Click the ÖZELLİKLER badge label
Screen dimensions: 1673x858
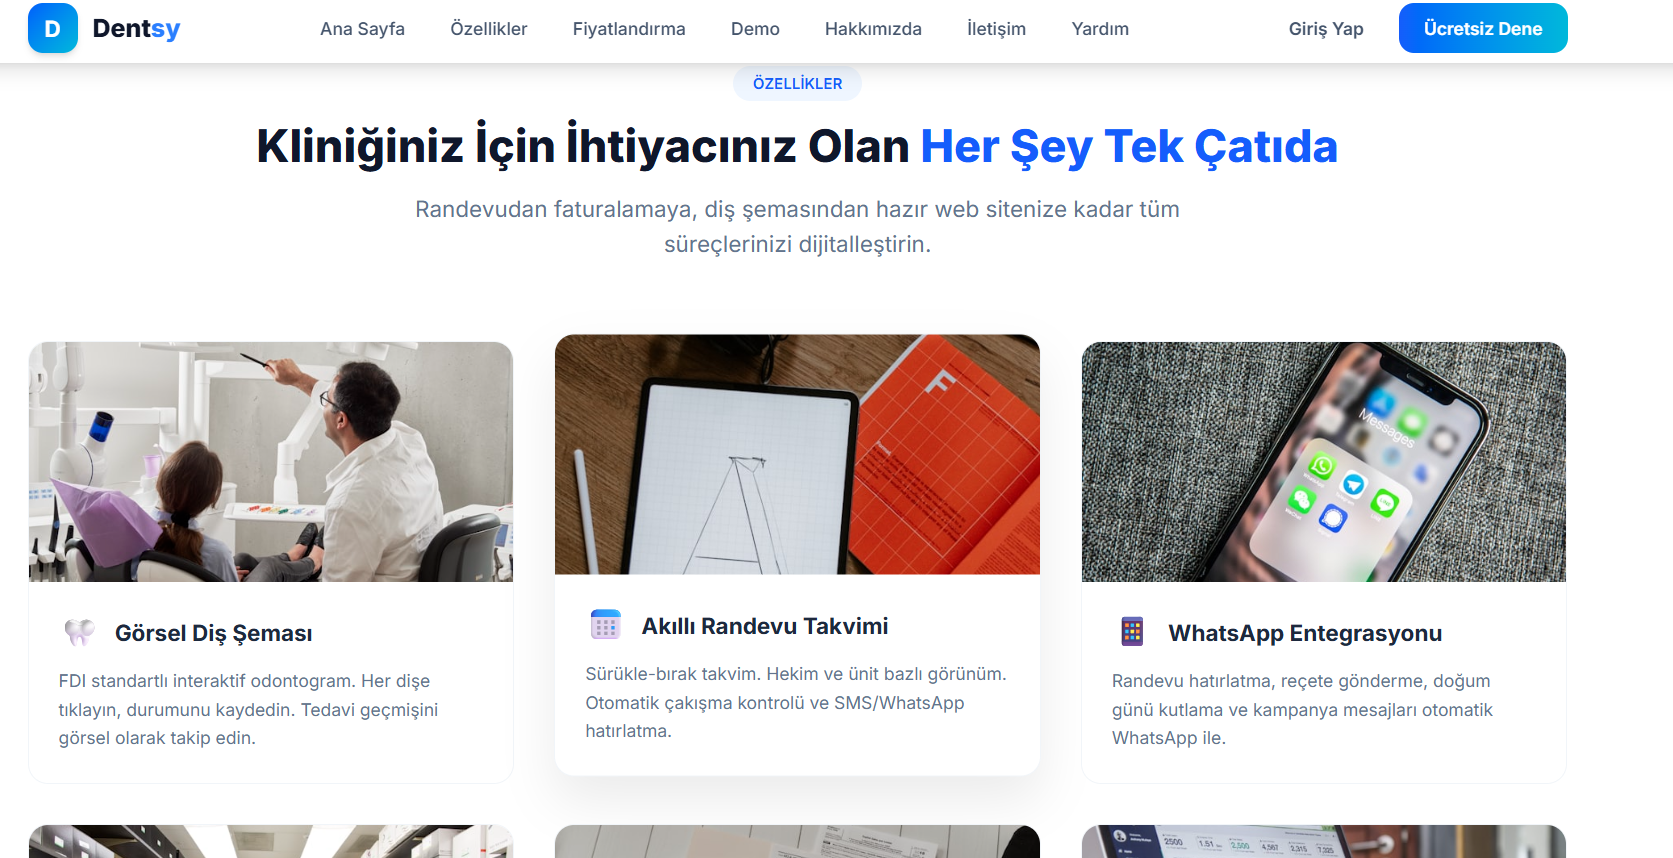(x=797, y=83)
